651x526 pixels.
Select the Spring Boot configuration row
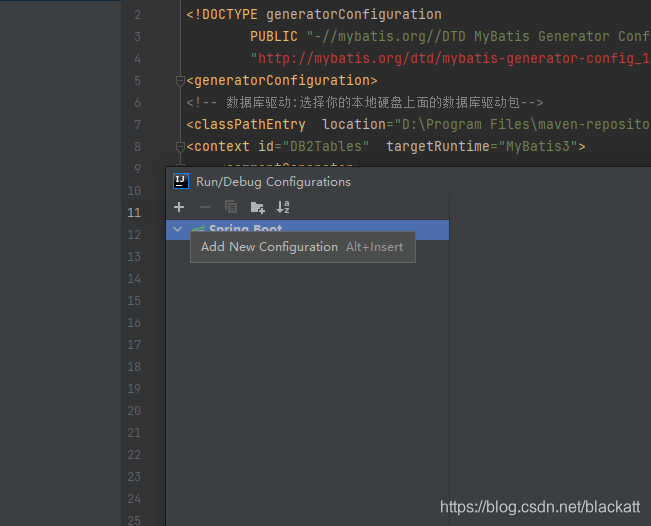coord(307,230)
